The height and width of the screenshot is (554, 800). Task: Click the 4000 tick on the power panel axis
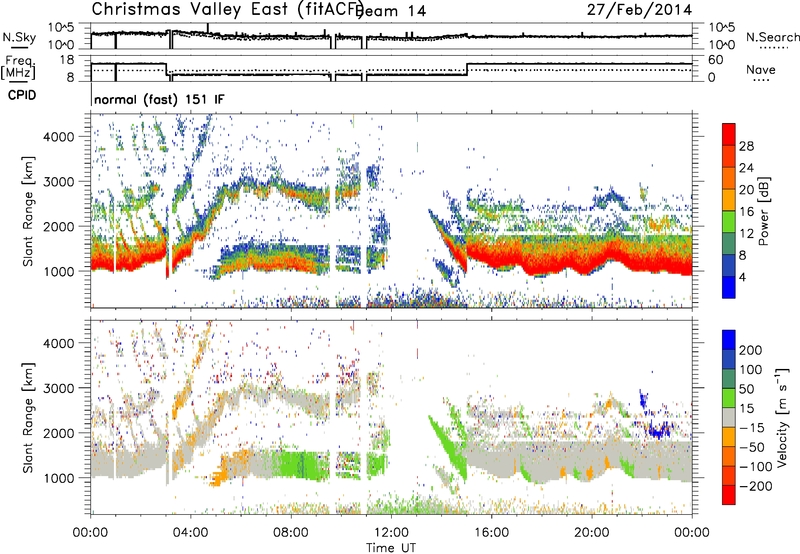click(x=58, y=137)
